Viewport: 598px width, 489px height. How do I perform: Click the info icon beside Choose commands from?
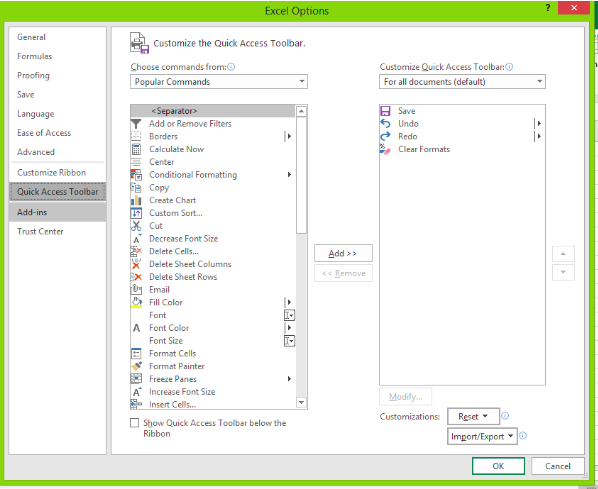231,67
